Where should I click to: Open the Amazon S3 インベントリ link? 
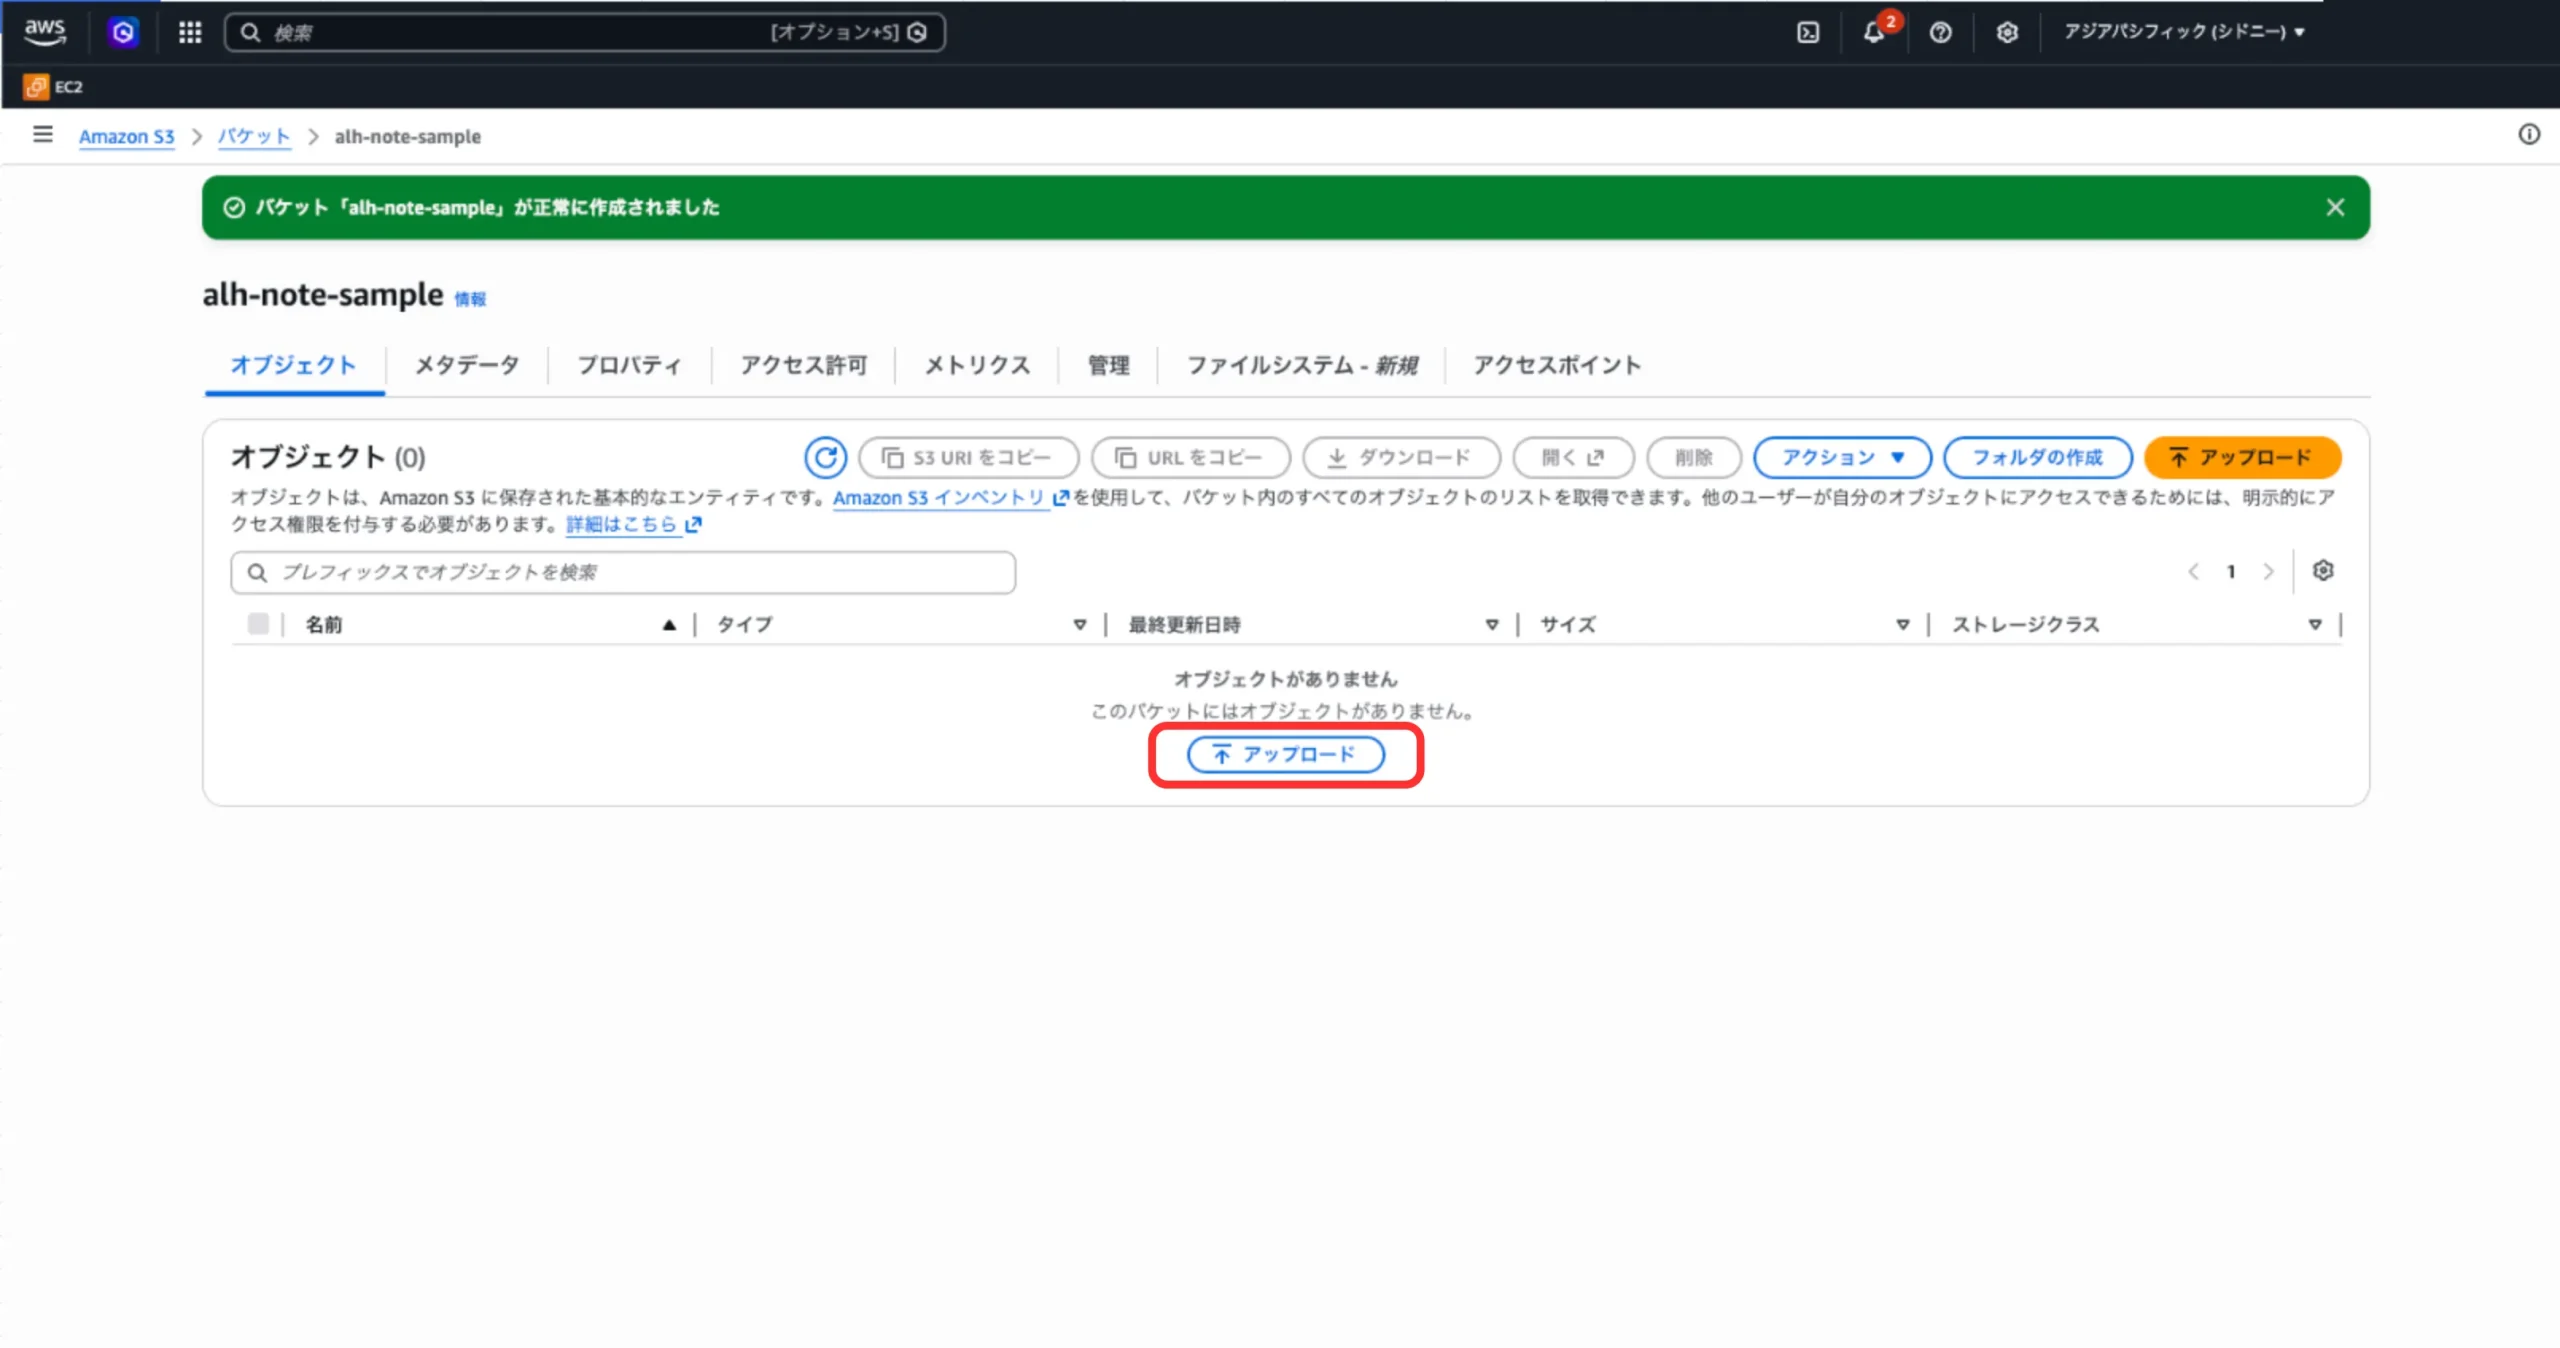(x=951, y=497)
